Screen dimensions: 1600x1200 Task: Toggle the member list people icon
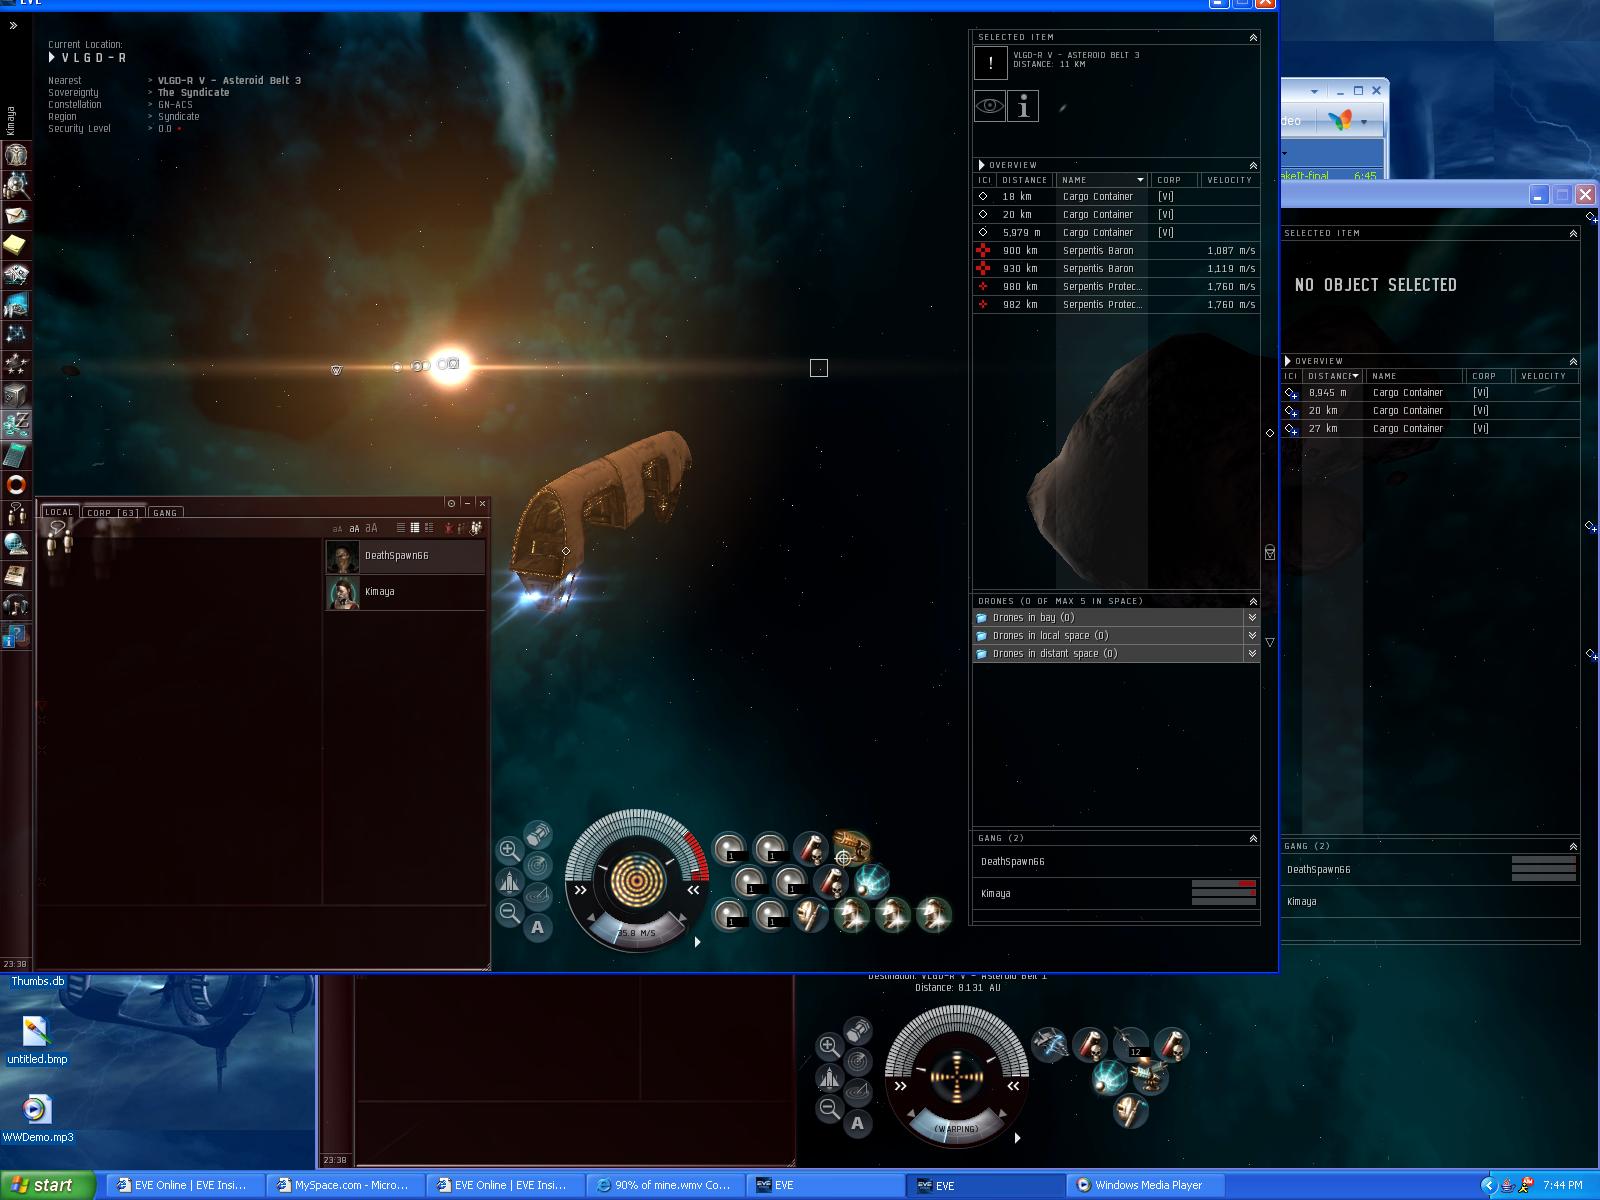(x=476, y=528)
